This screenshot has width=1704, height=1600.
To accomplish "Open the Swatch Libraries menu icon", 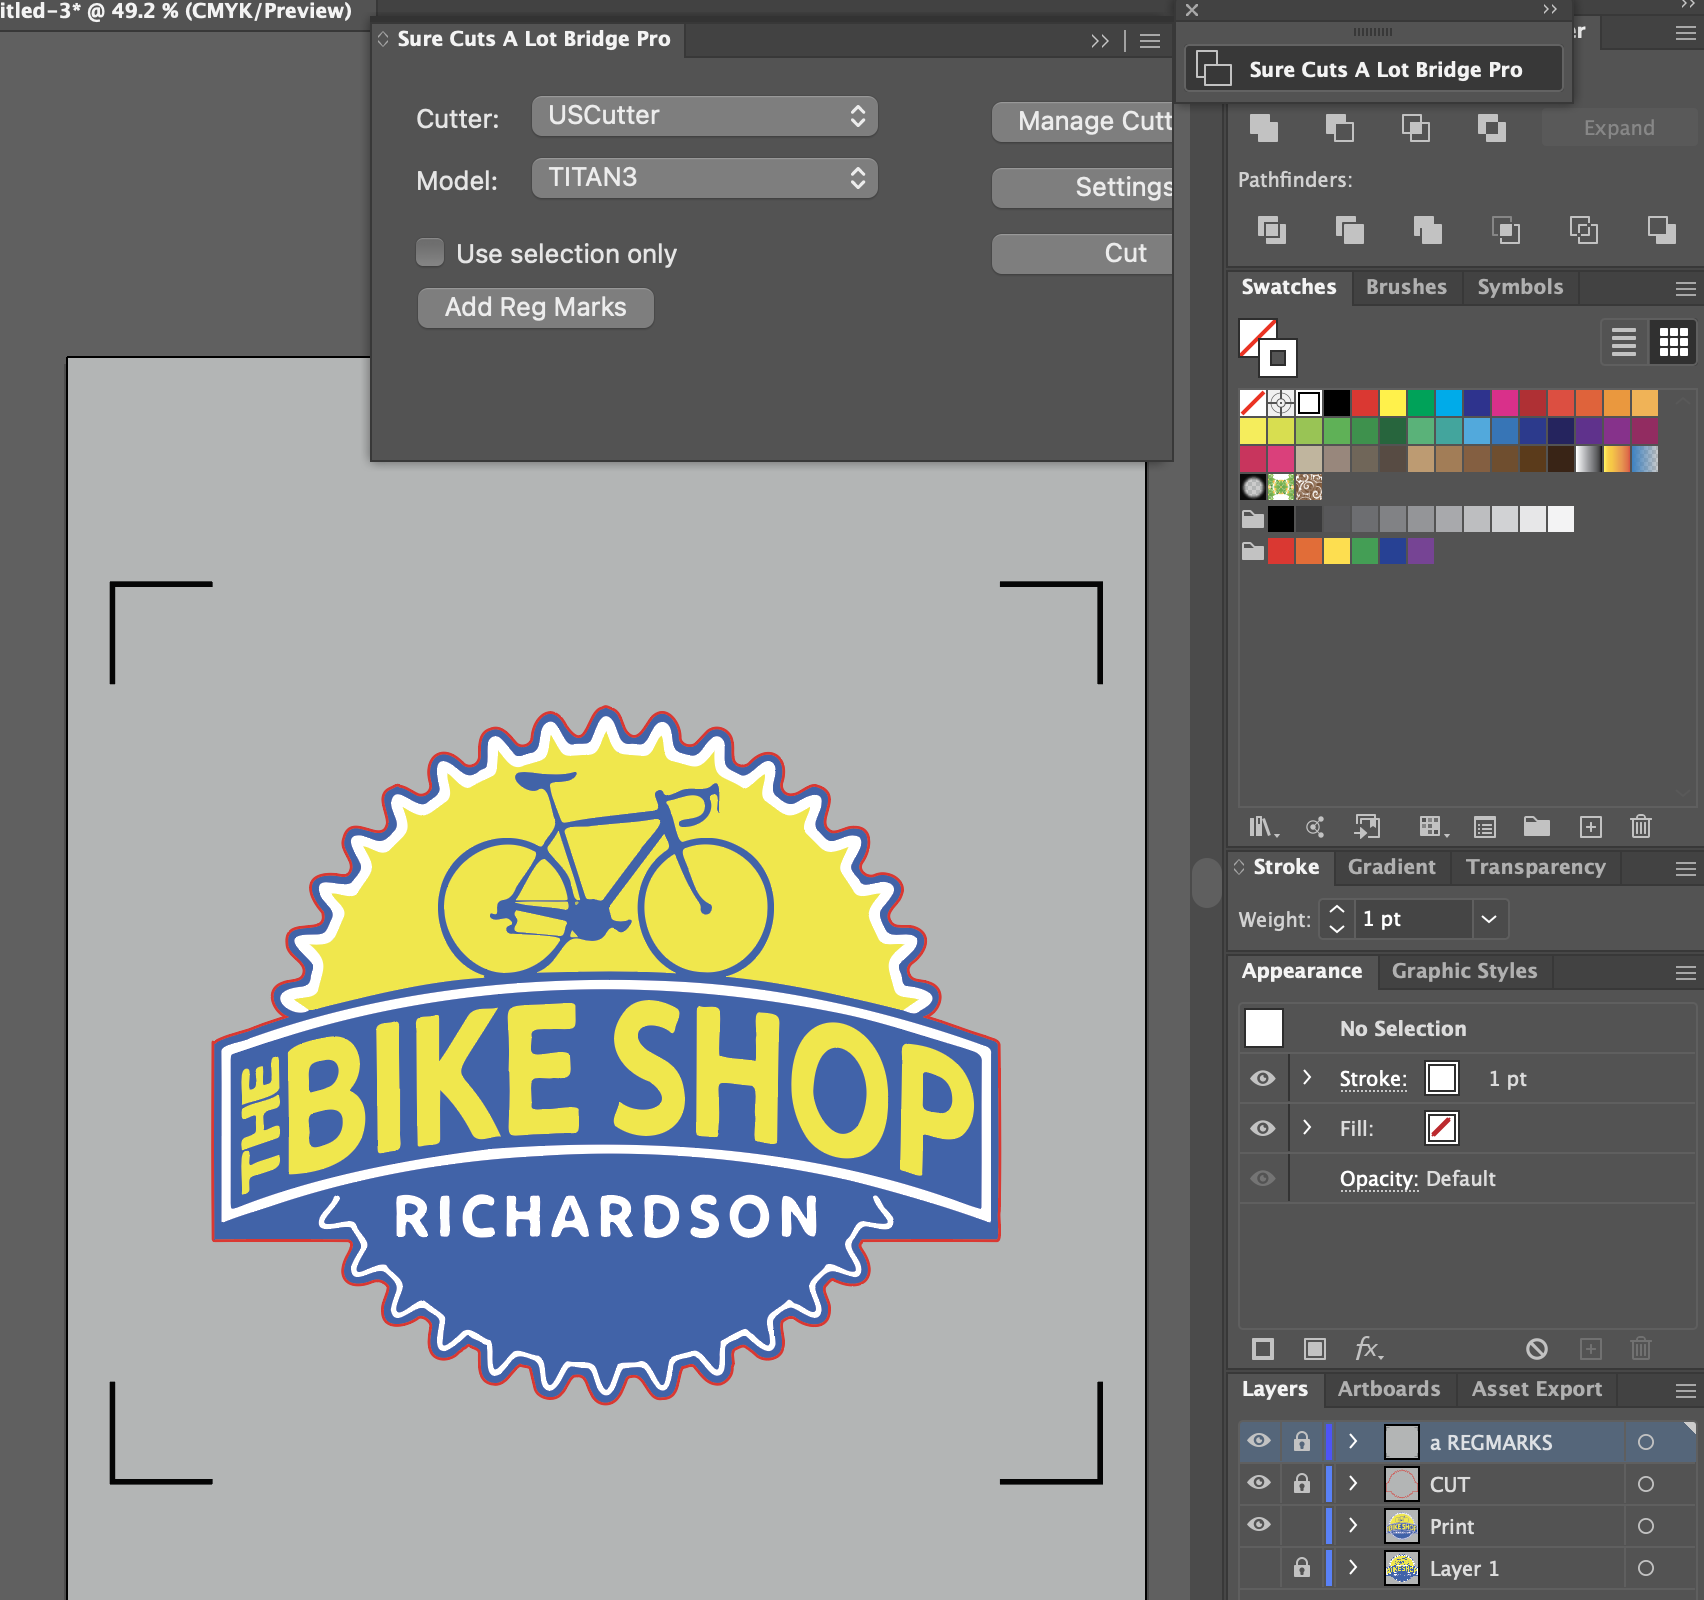I will tap(1264, 827).
